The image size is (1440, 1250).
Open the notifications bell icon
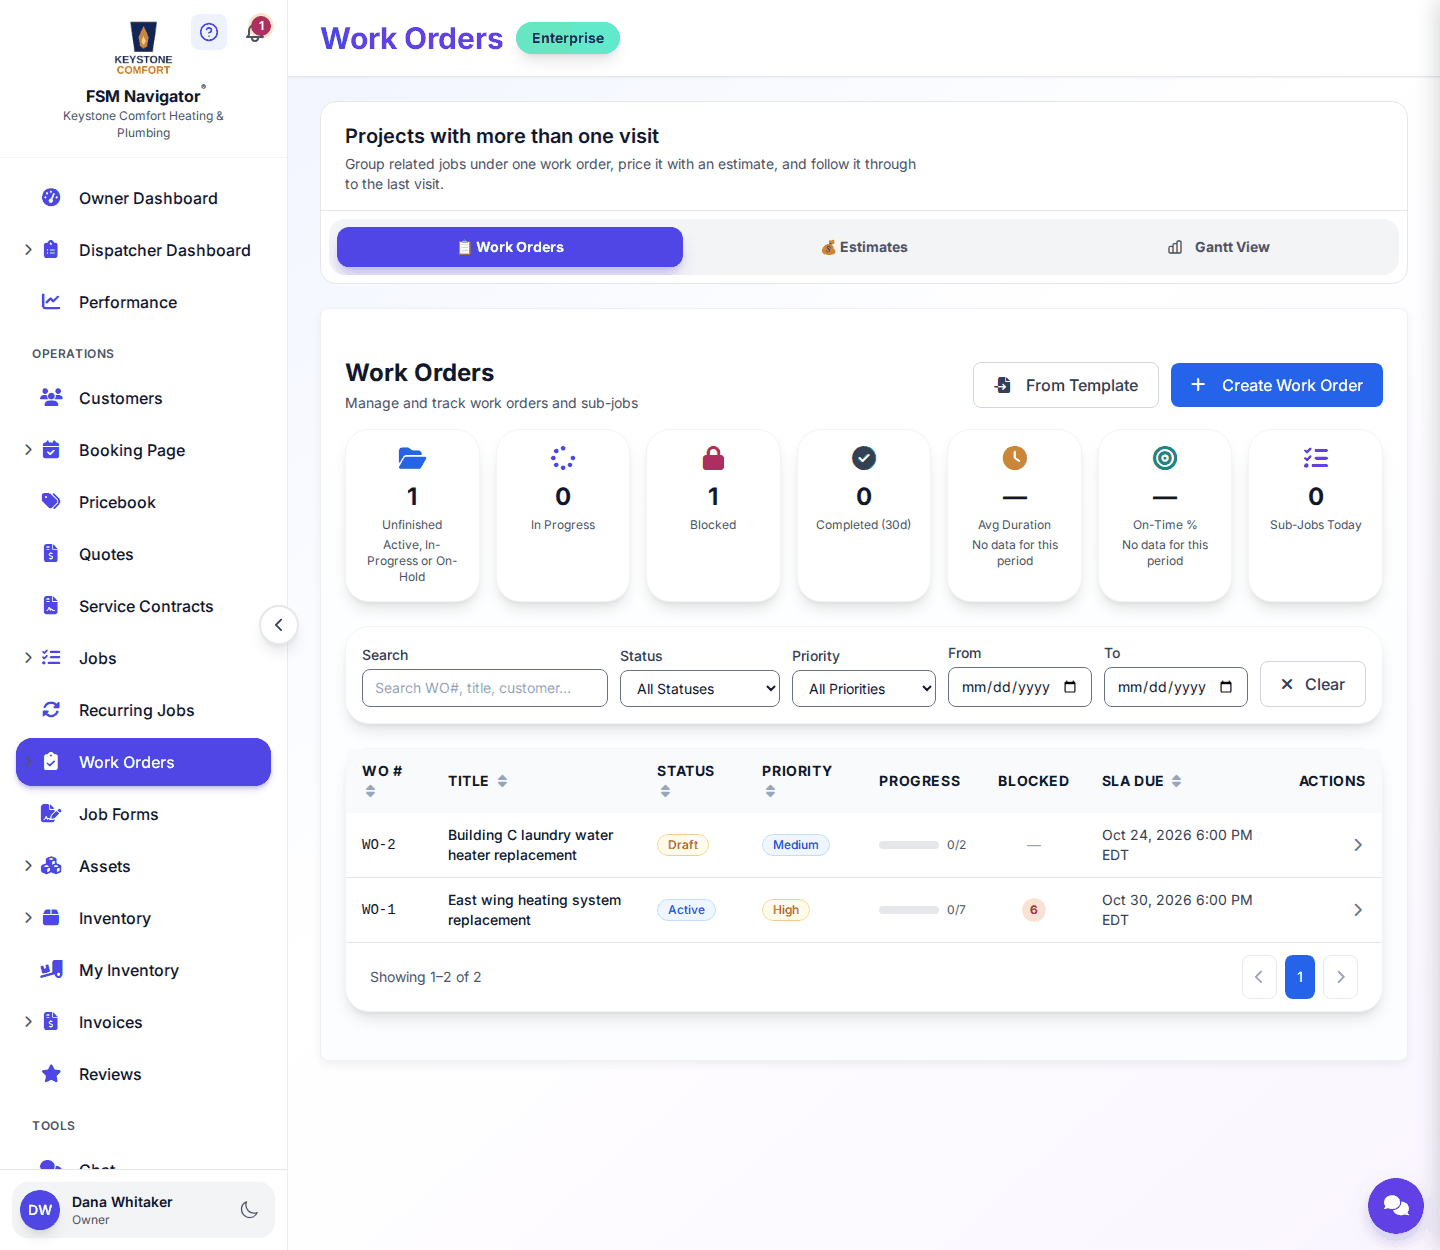tap(255, 32)
